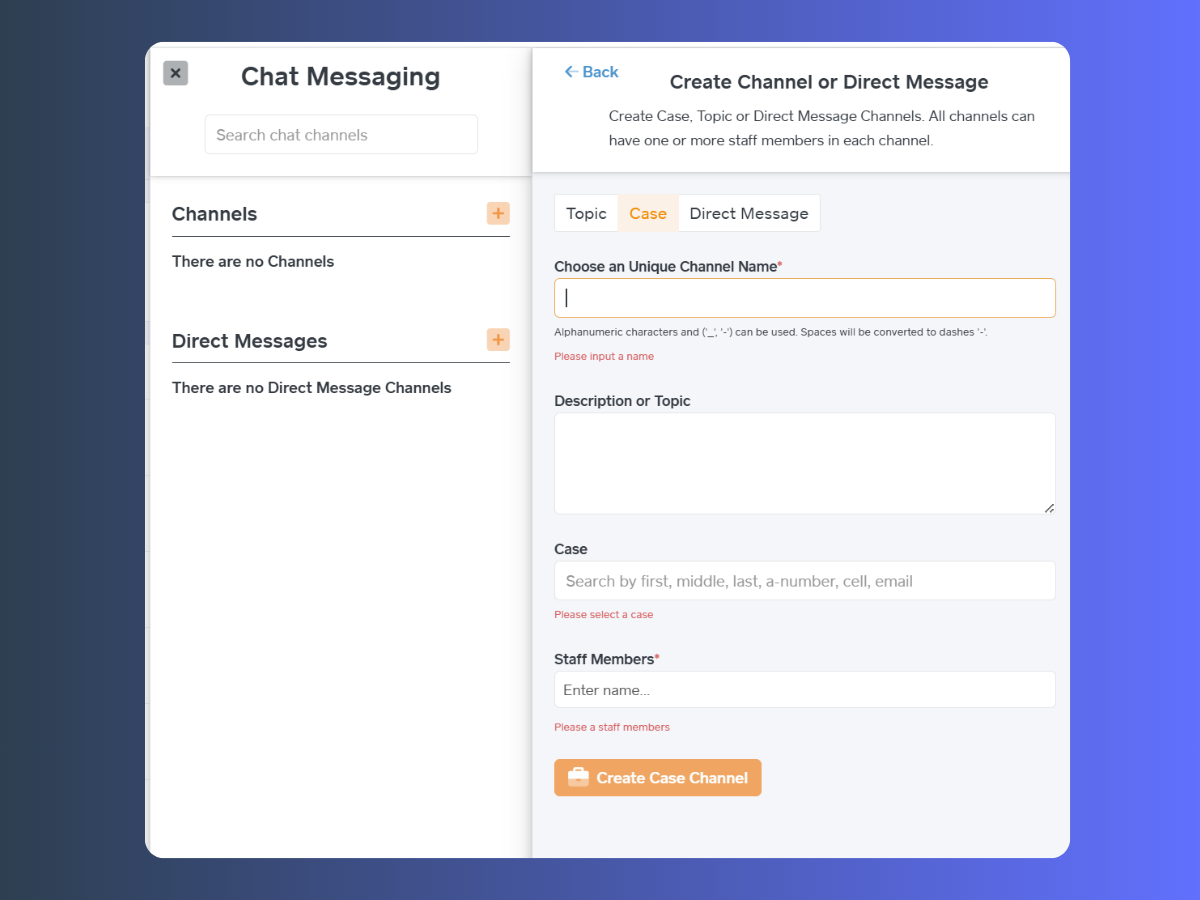Close the Chat Messaging panel
This screenshot has height=900, width=1200.
(x=175, y=73)
